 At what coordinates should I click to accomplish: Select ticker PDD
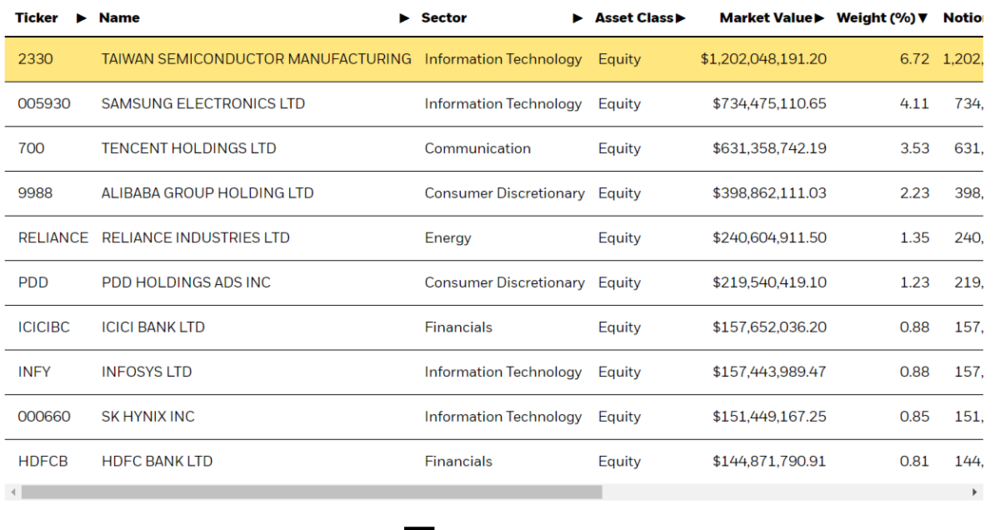pos(33,282)
